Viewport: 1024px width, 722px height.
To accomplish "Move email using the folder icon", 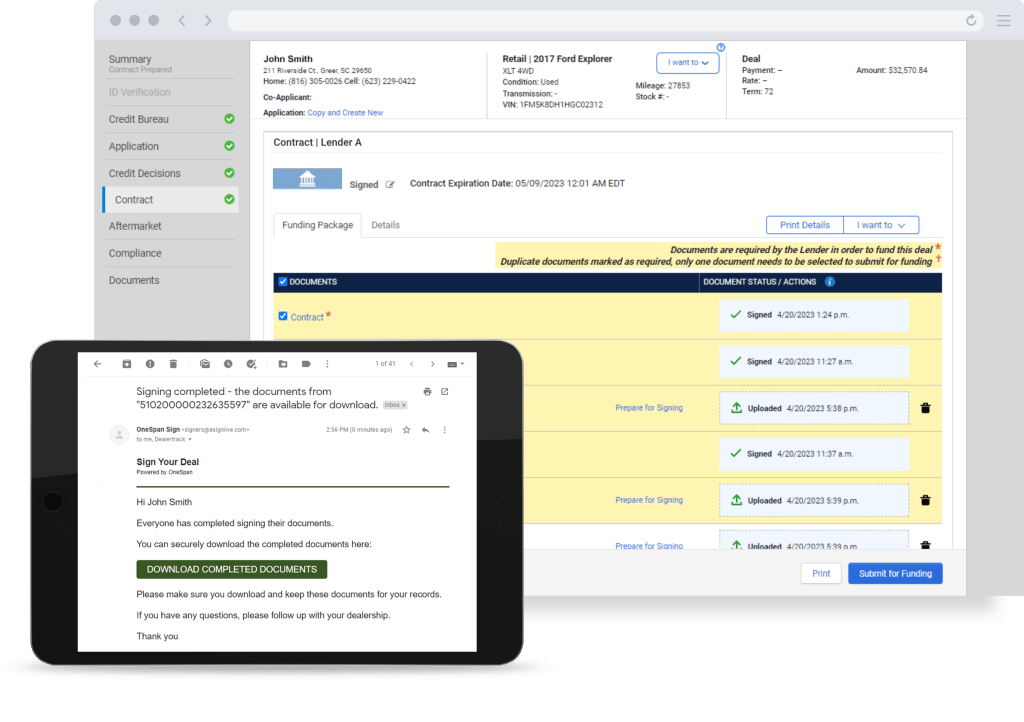I will pyautogui.click(x=283, y=364).
